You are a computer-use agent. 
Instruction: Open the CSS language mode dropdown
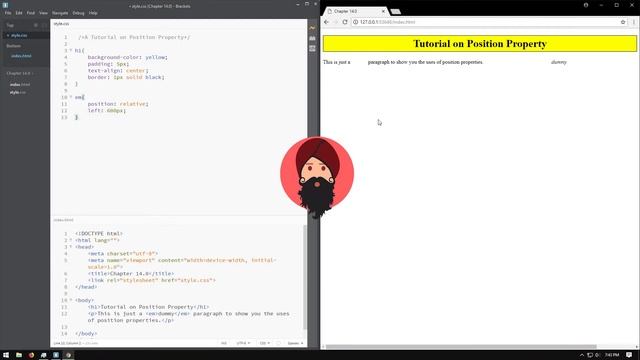point(264,343)
